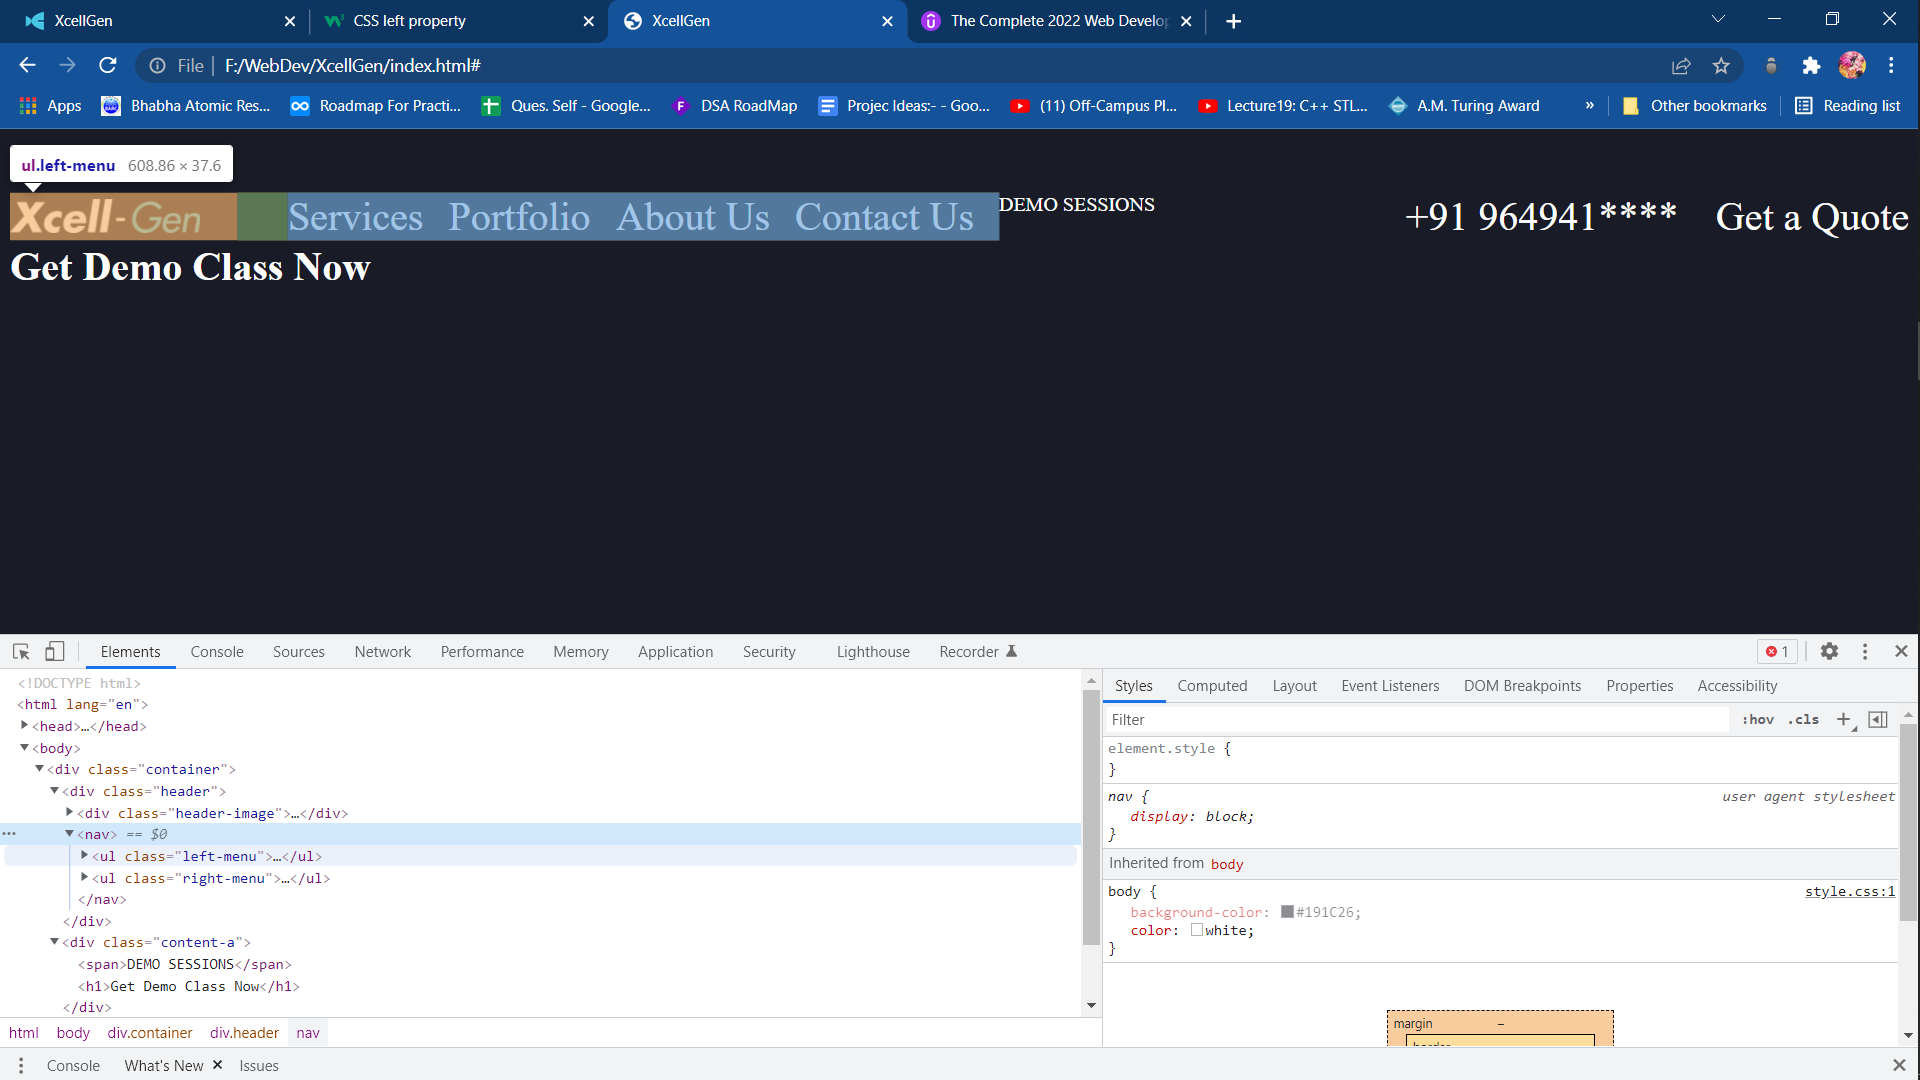Screen dimensions: 1920x1080
Task: Select body in the breadcrumb trail
Action: (73, 1032)
